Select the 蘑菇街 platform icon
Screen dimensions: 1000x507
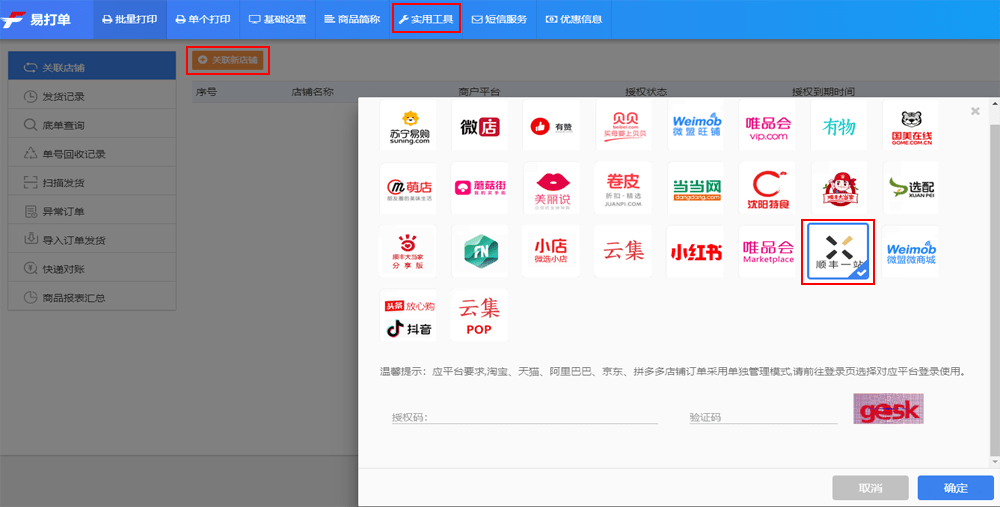[x=479, y=187]
